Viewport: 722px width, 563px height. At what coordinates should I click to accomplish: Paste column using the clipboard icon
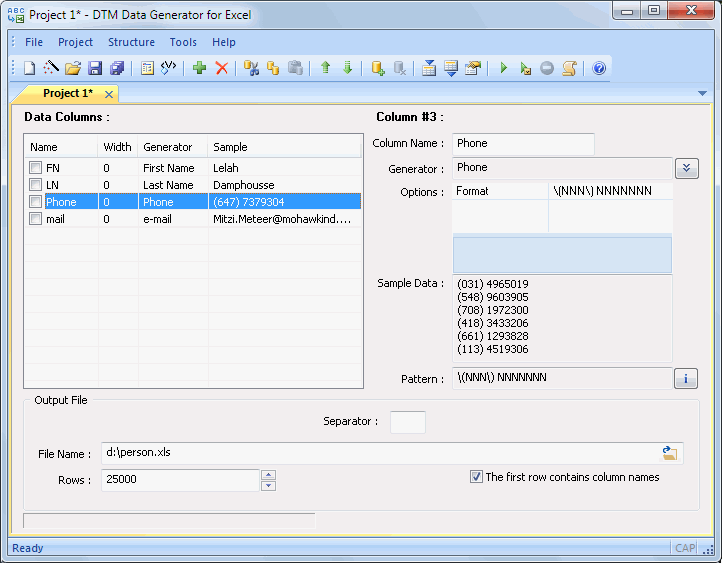[x=295, y=68]
